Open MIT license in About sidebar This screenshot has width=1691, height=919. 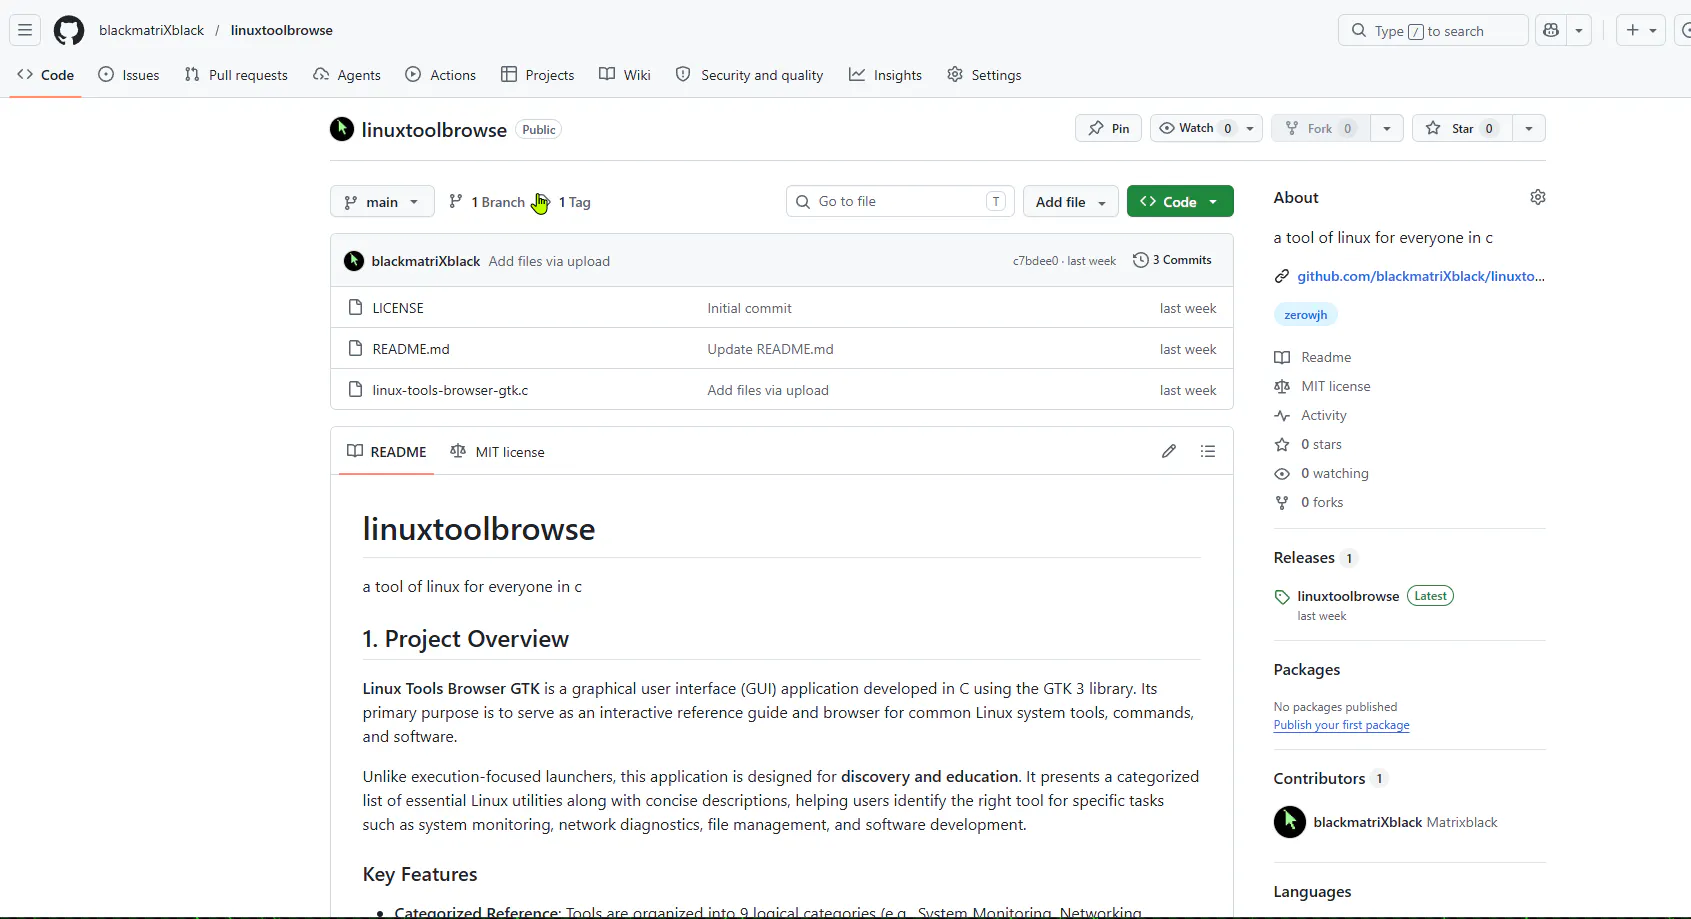coord(1322,386)
